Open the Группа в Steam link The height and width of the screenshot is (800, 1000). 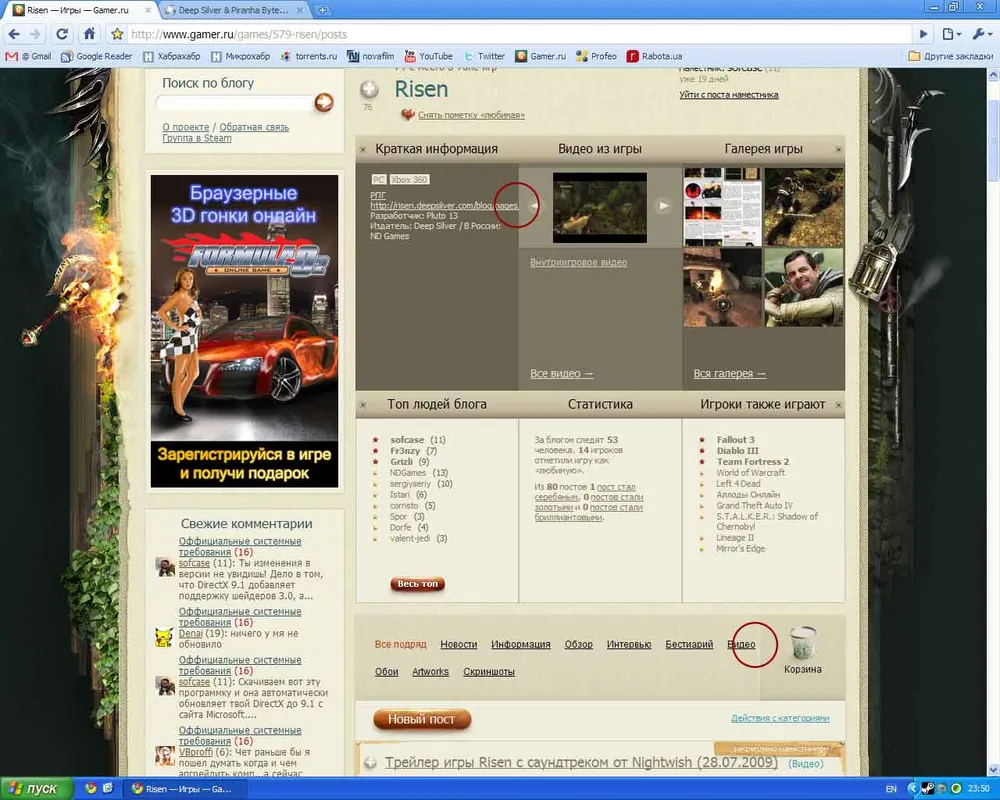pyautogui.click(x=196, y=138)
